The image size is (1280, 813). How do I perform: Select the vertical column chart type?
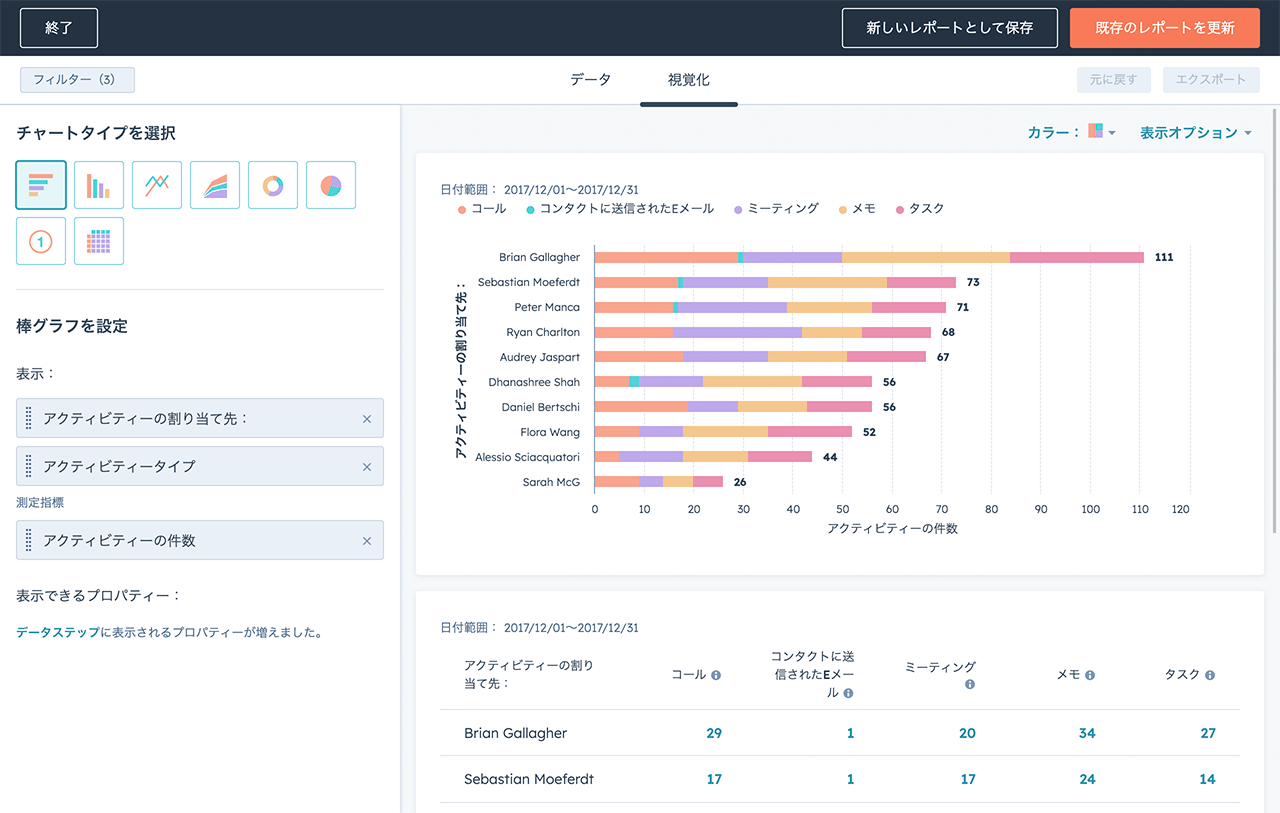[x=99, y=185]
